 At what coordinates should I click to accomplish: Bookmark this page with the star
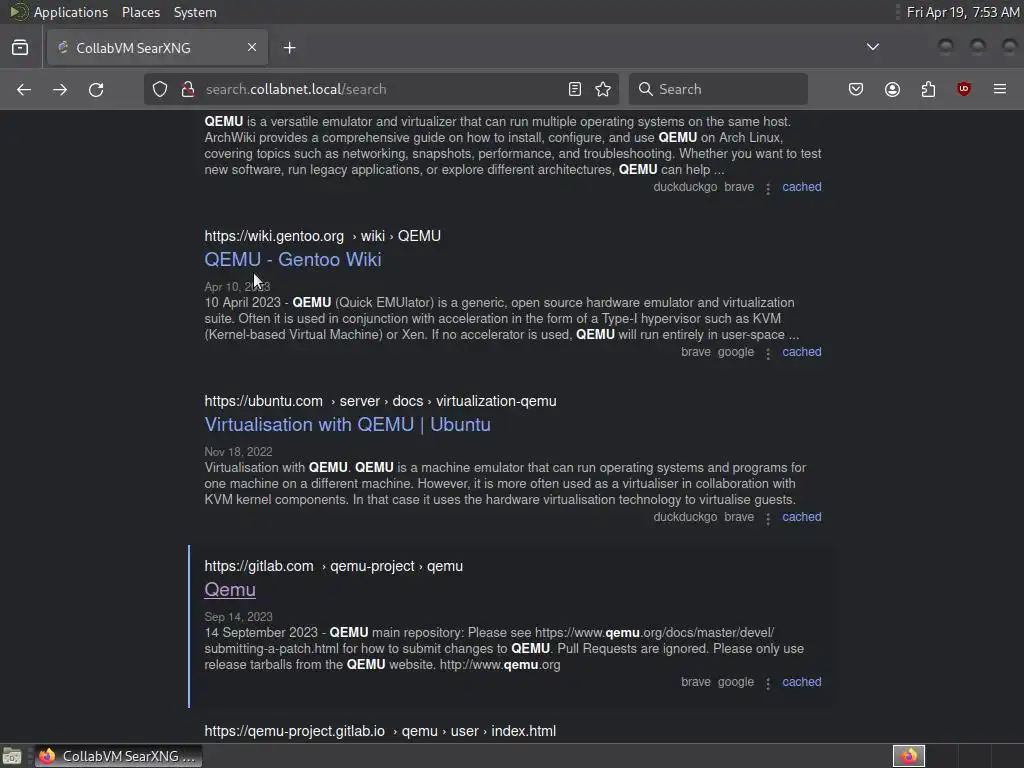pos(603,89)
